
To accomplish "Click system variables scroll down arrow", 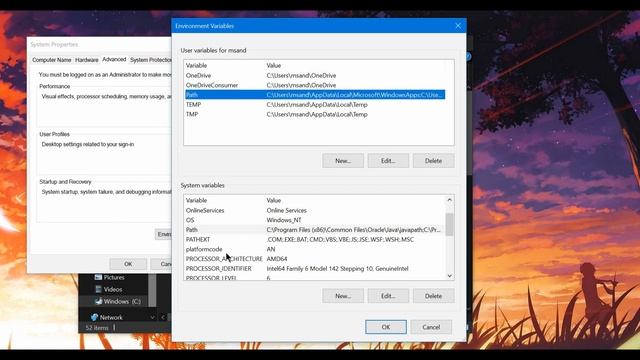I will tap(449, 276).
